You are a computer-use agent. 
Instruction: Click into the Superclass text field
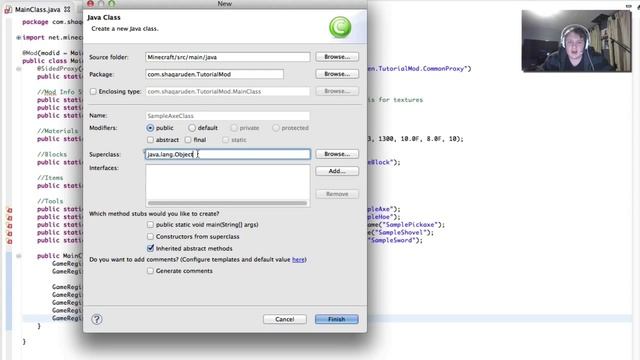pos(228,154)
